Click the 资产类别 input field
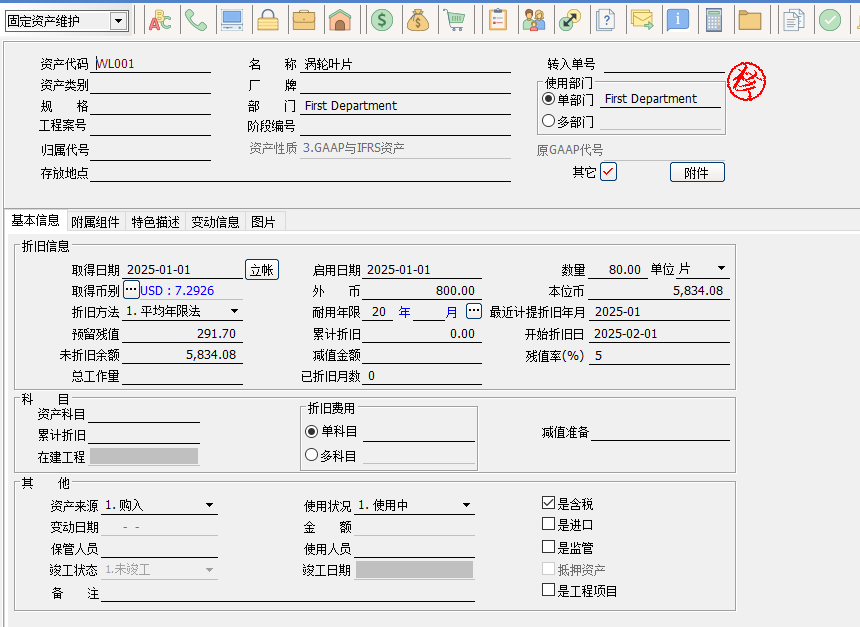The image size is (860, 627). pos(150,85)
